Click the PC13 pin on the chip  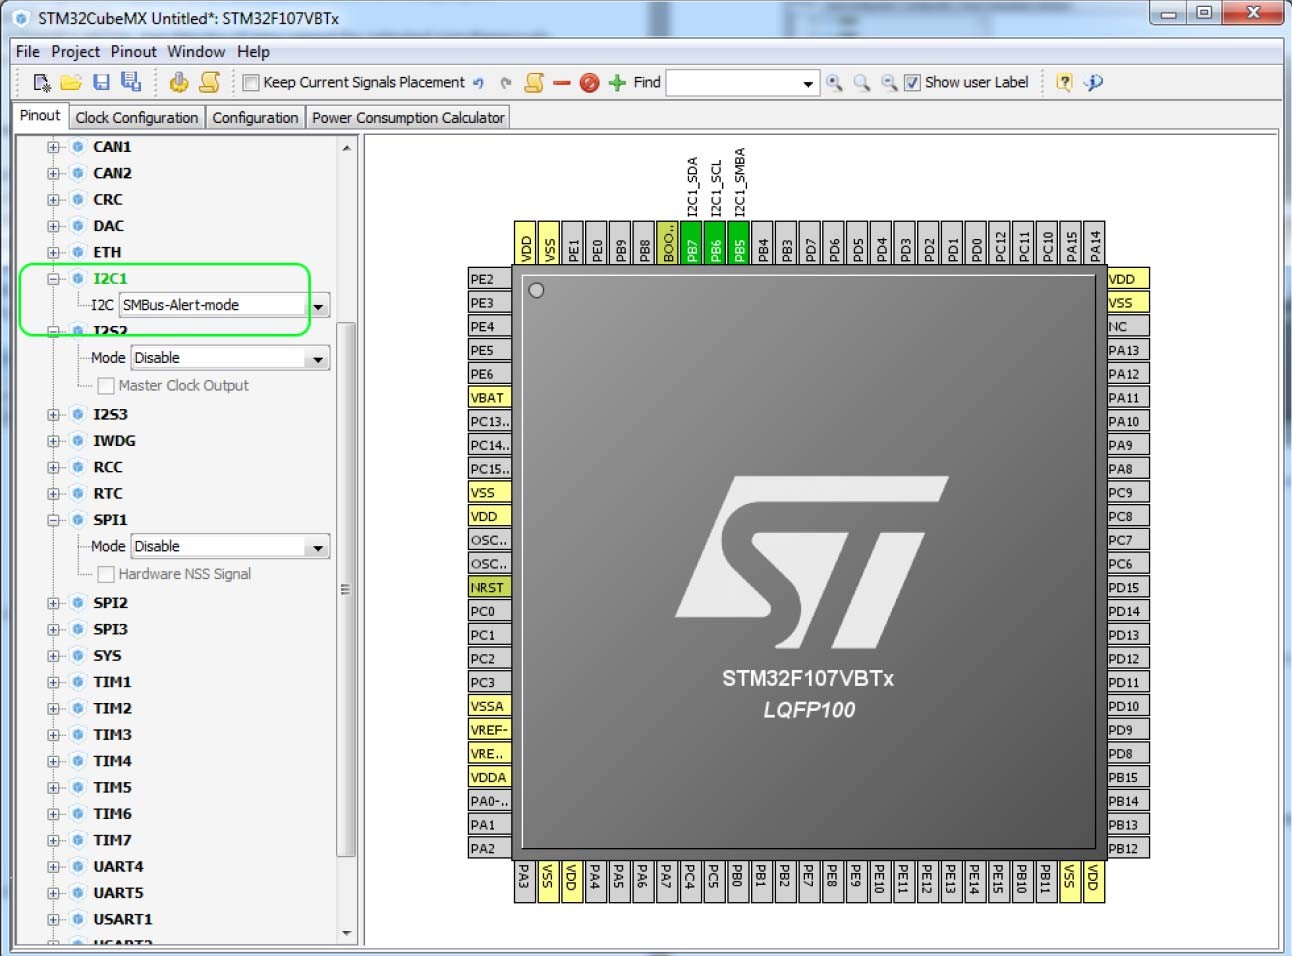(x=490, y=421)
